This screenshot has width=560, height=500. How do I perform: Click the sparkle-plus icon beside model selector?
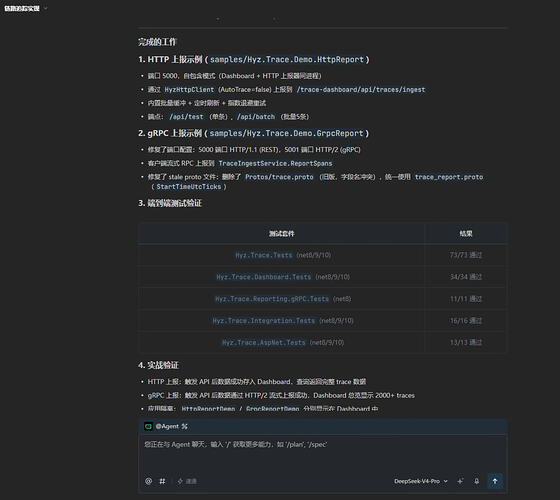click(460, 481)
